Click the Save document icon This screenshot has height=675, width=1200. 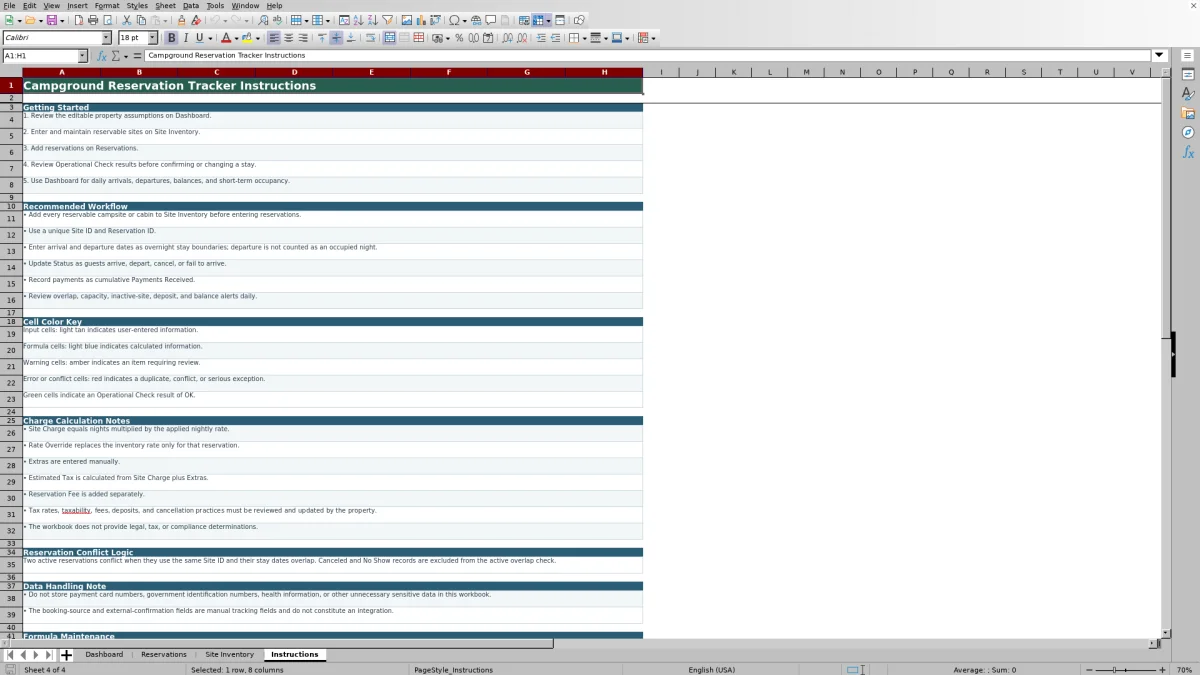51,20
